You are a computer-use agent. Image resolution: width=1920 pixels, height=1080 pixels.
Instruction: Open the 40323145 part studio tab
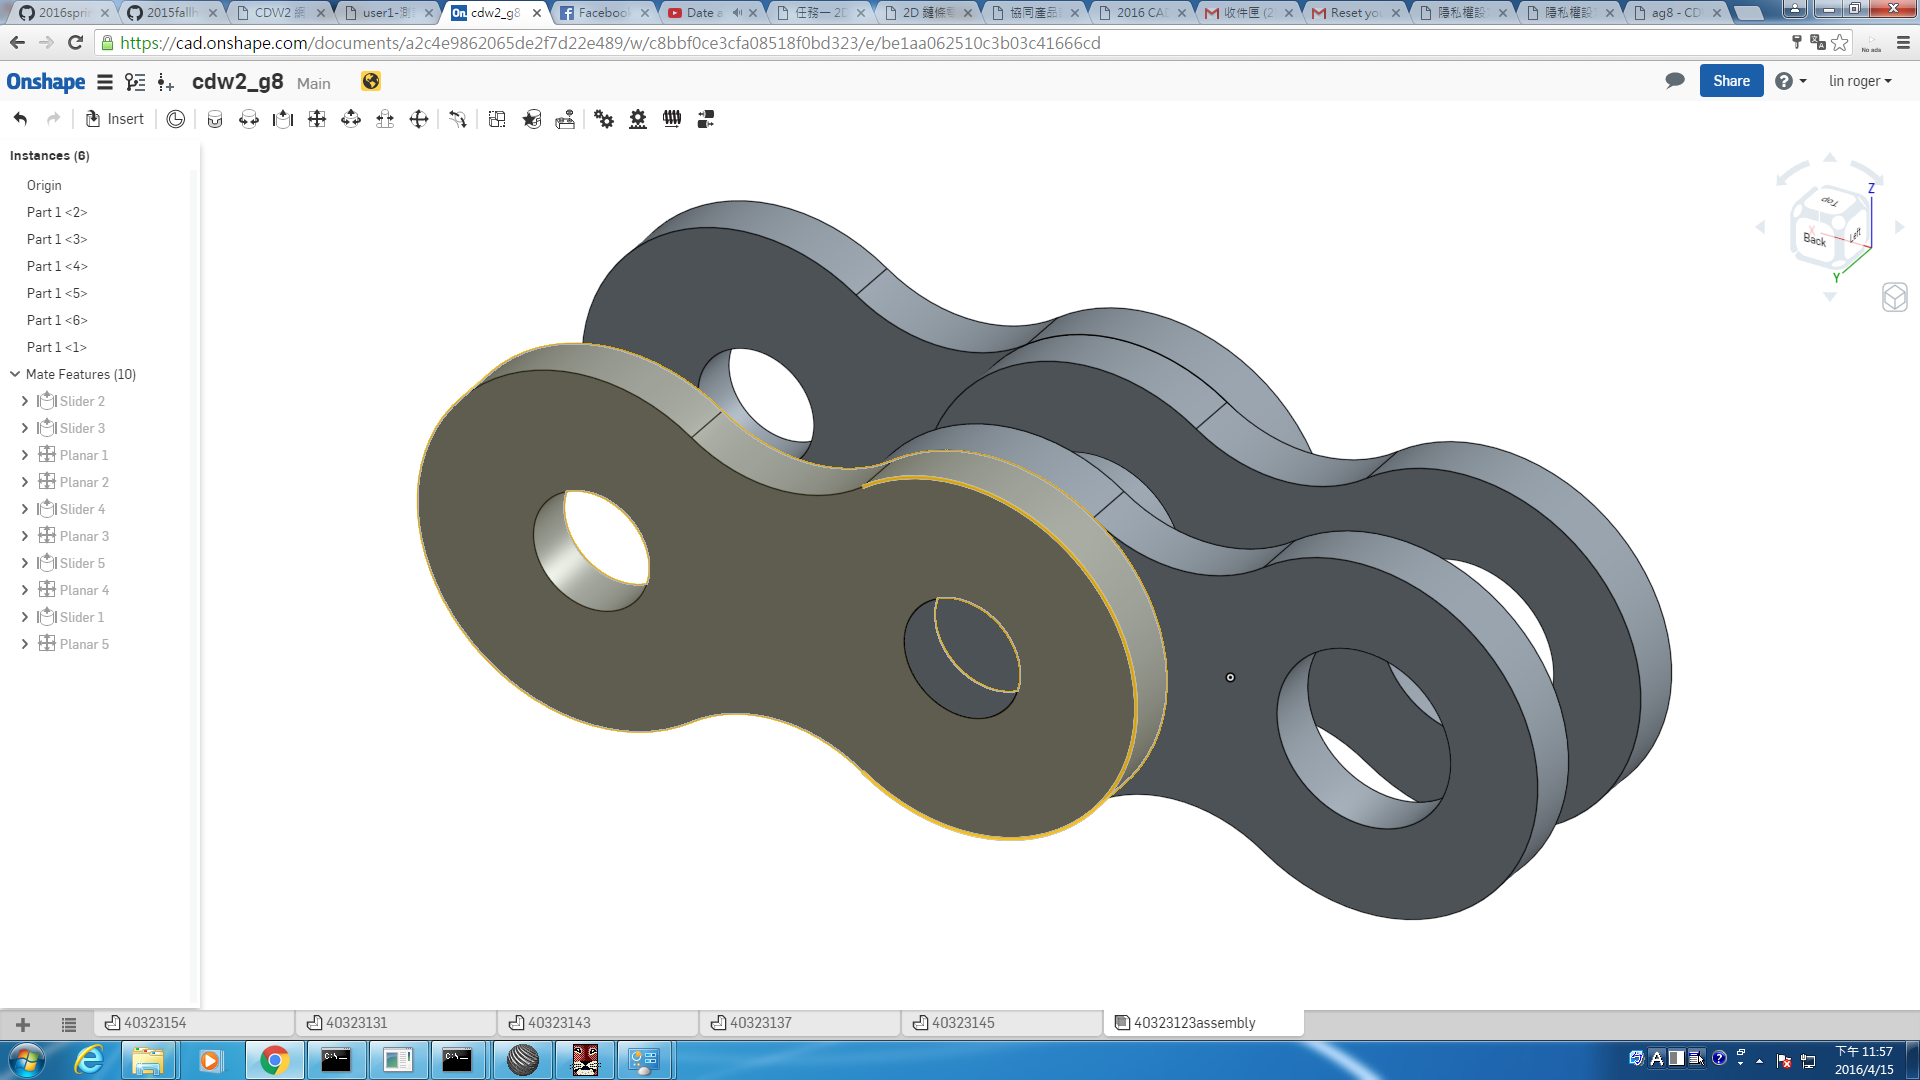click(x=1002, y=1022)
